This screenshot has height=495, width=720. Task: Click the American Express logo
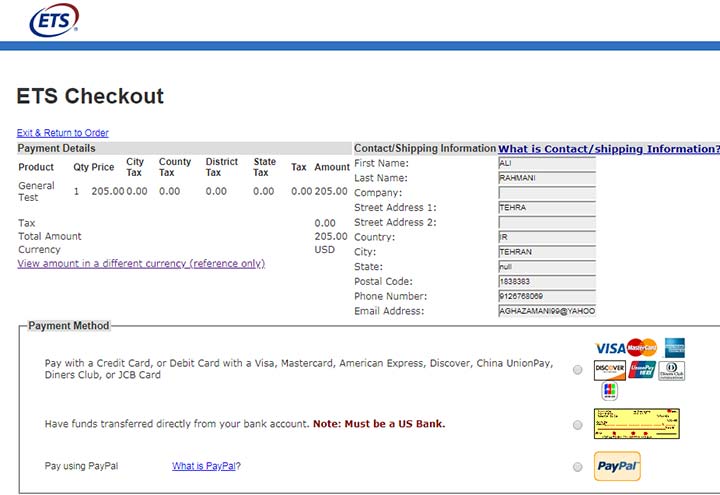[675, 348]
